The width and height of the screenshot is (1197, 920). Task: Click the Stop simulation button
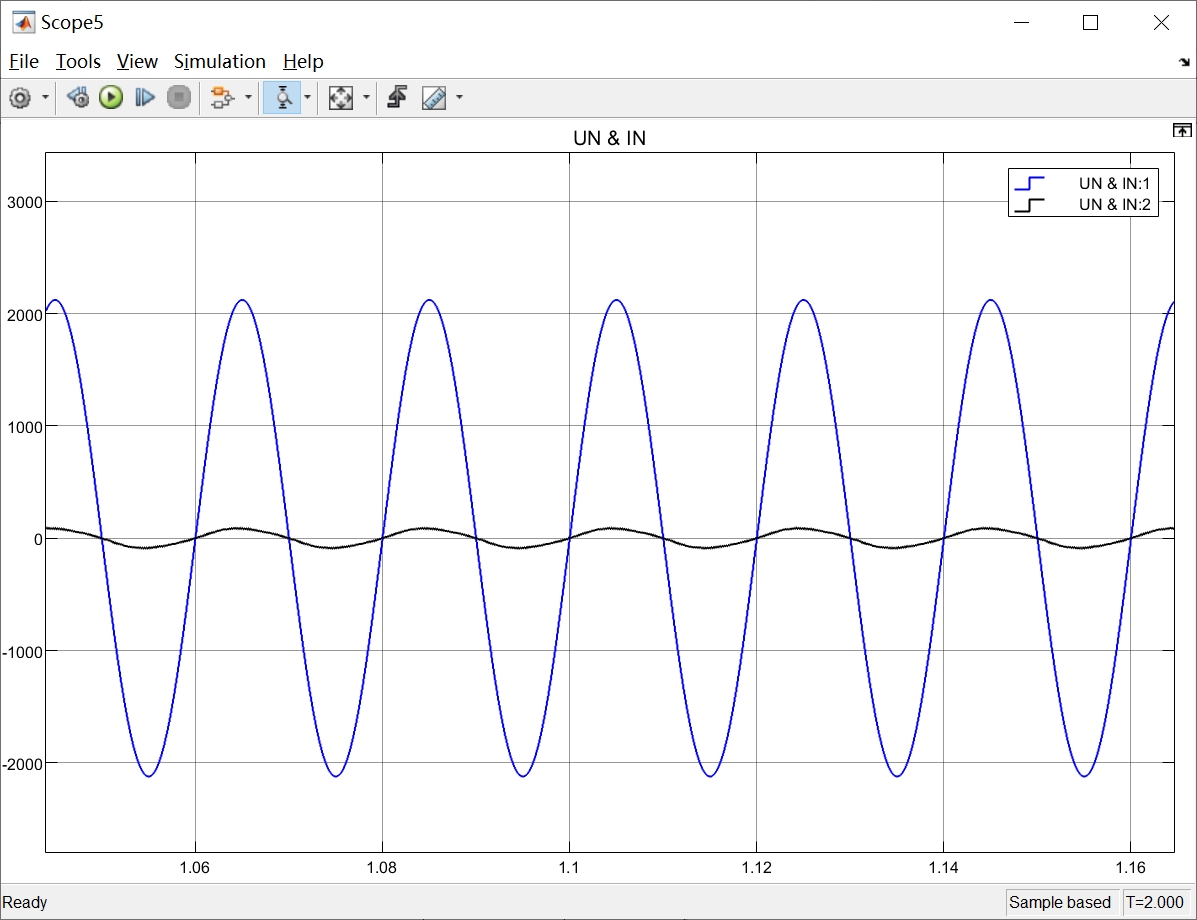point(179,98)
